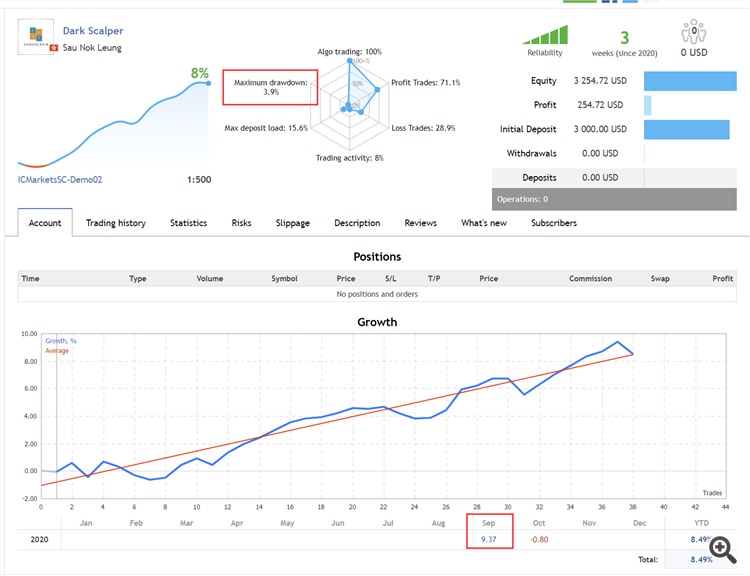Open the Subscribers tab
Screen dimensions: 750x576
554,223
